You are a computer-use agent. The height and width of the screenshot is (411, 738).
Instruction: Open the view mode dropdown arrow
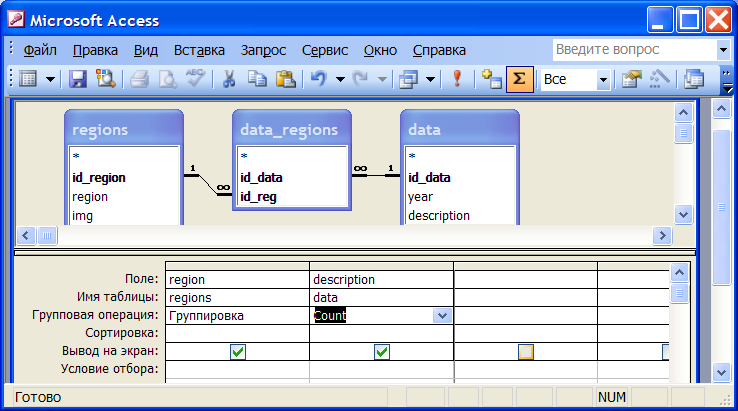[x=50, y=79]
